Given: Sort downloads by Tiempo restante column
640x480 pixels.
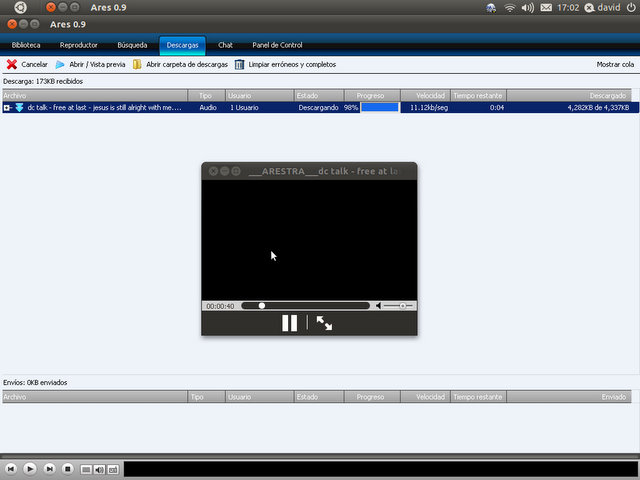Looking at the screenshot, I should click(x=478, y=96).
